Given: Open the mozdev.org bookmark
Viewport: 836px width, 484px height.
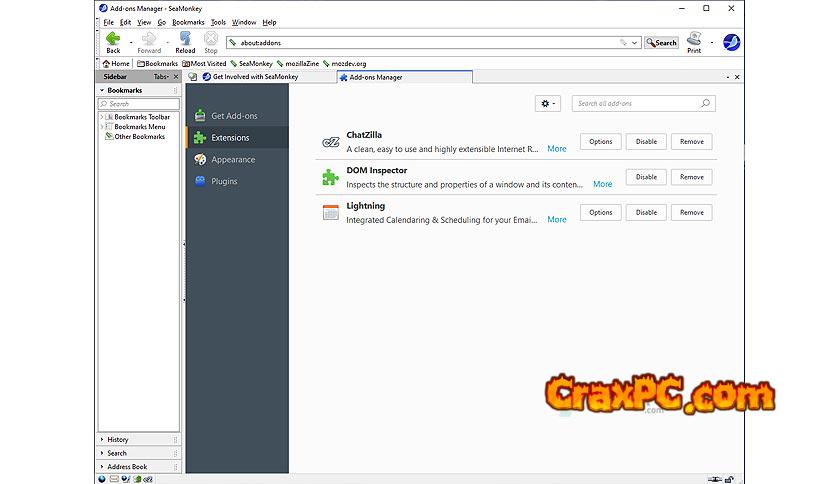Looking at the screenshot, I should (x=344, y=63).
